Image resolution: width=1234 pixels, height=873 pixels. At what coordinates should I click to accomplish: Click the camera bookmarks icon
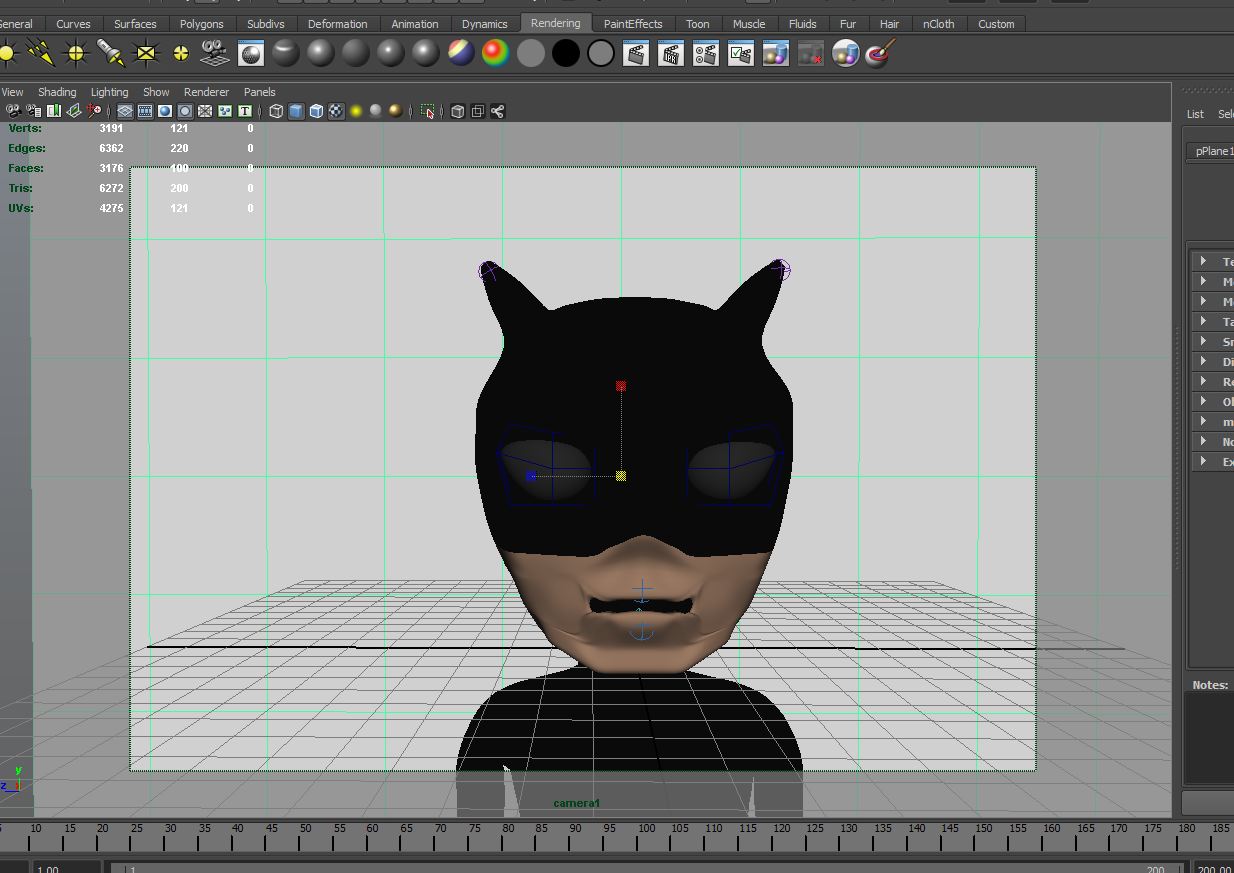(x=54, y=111)
